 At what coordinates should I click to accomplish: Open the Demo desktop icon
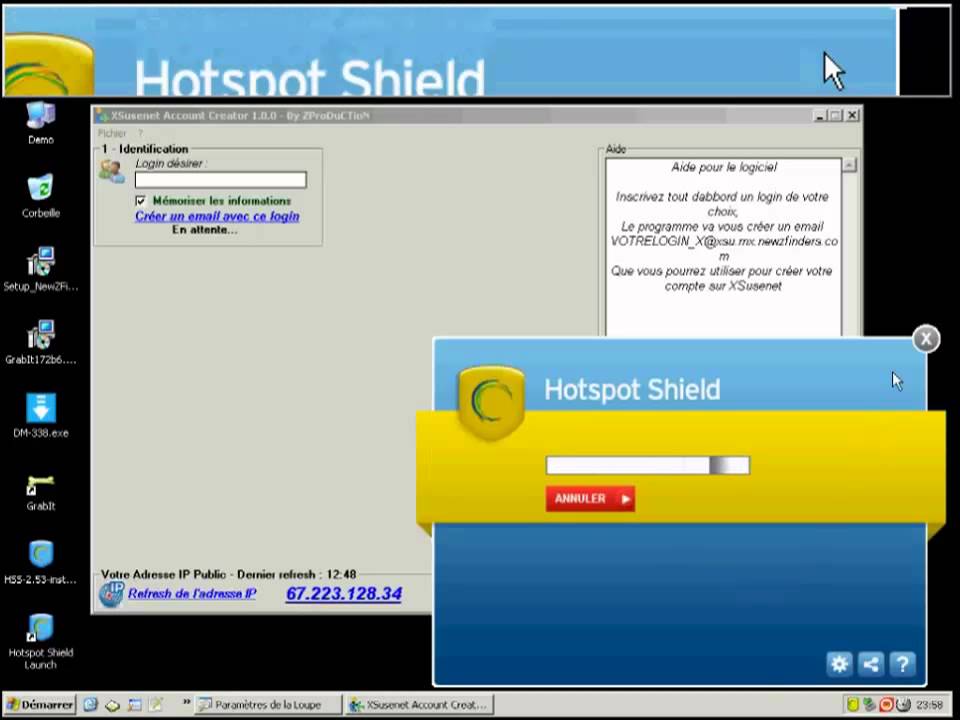(x=40, y=116)
